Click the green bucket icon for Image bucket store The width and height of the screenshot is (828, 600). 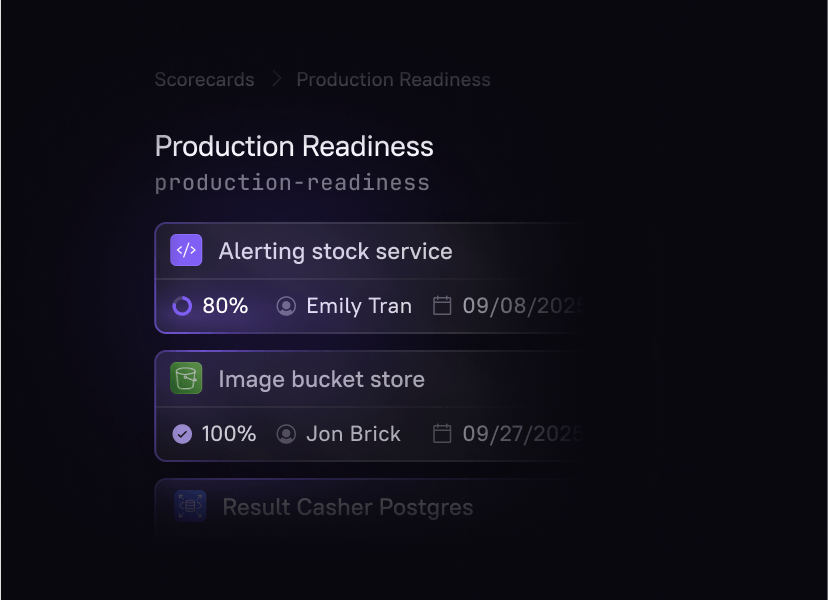point(186,378)
